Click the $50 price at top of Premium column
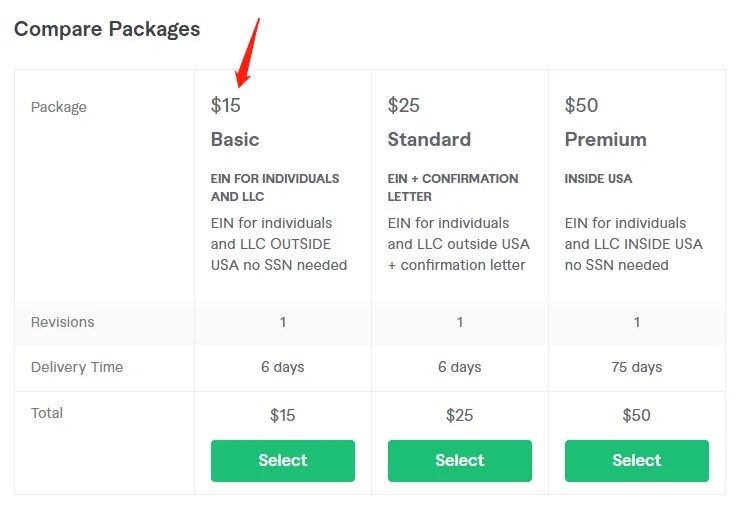Screen dimensions: 740x523 tap(581, 105)
